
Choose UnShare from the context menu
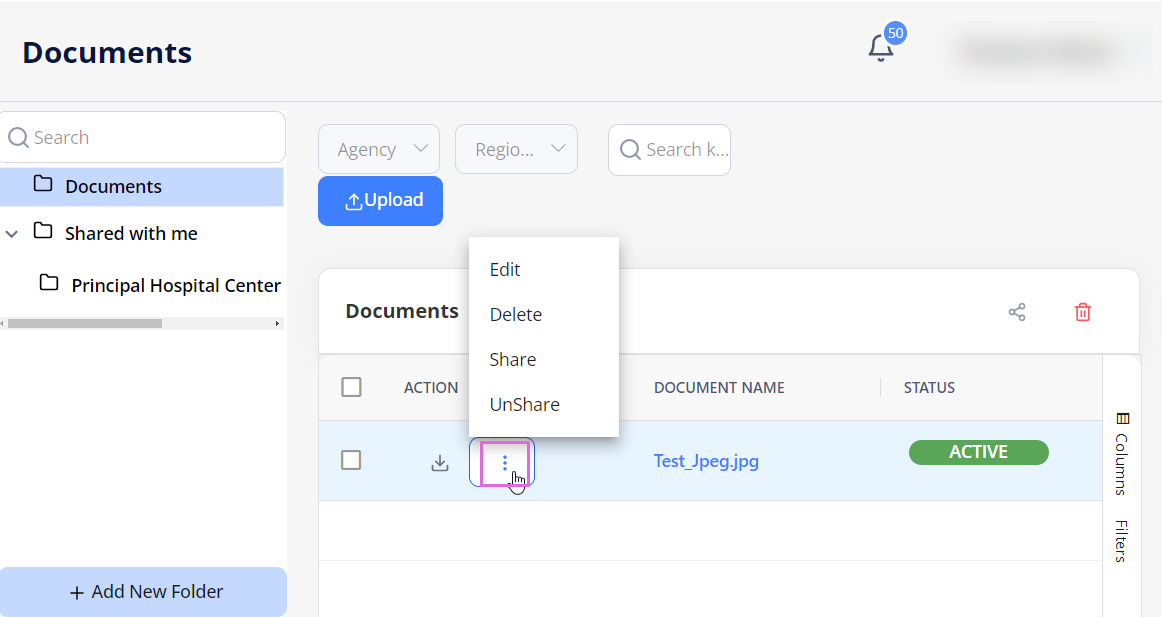544,404
